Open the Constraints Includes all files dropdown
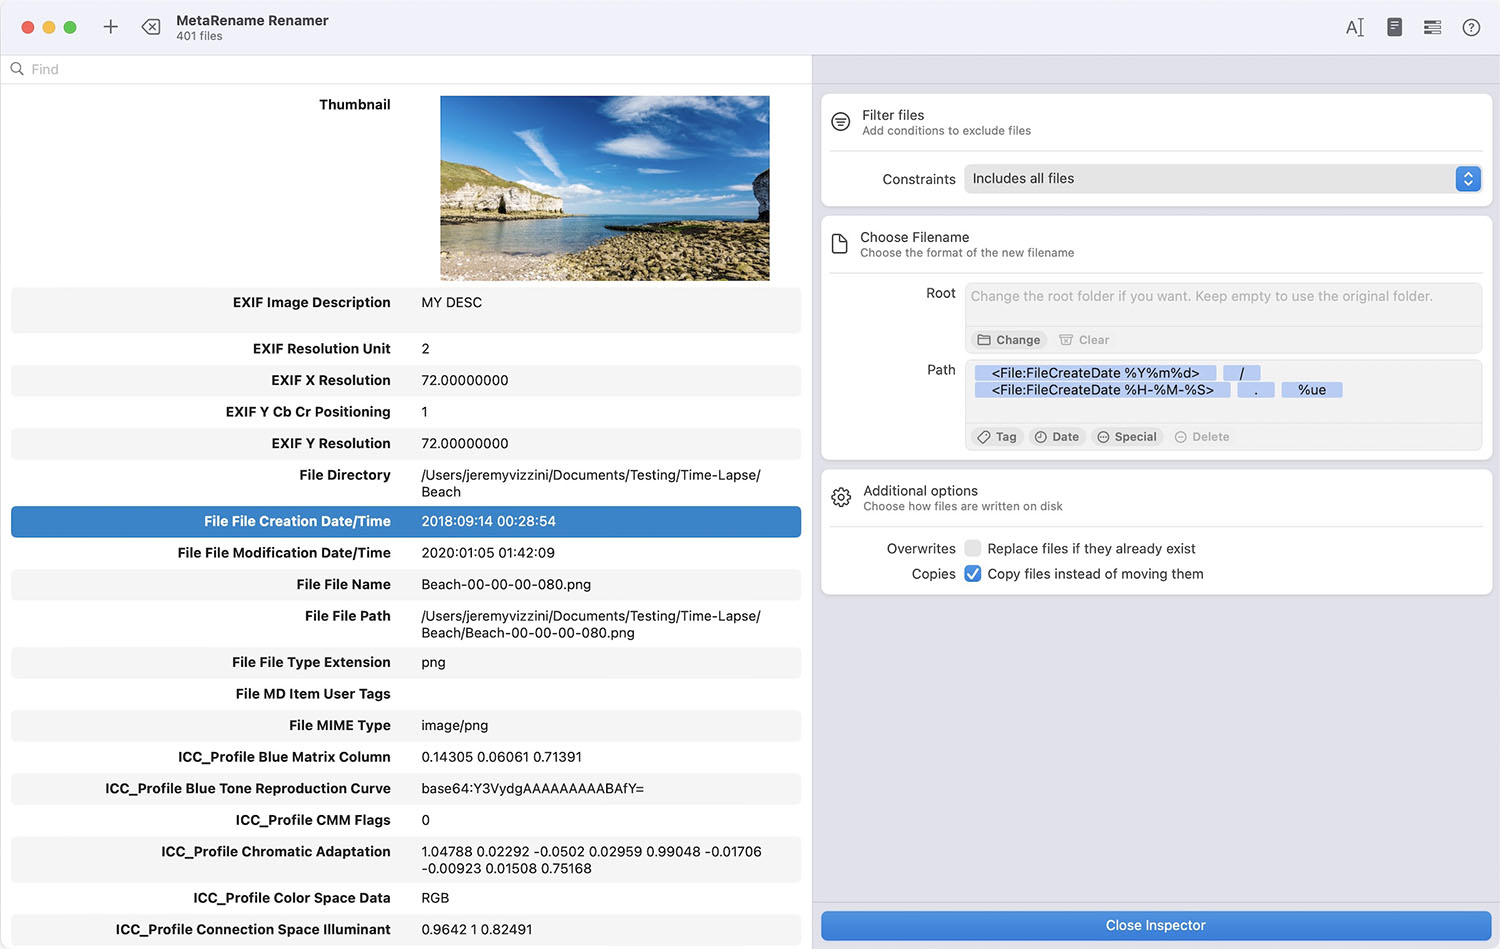Viewport: 1500px width, 949px height. pos(1467,179)
